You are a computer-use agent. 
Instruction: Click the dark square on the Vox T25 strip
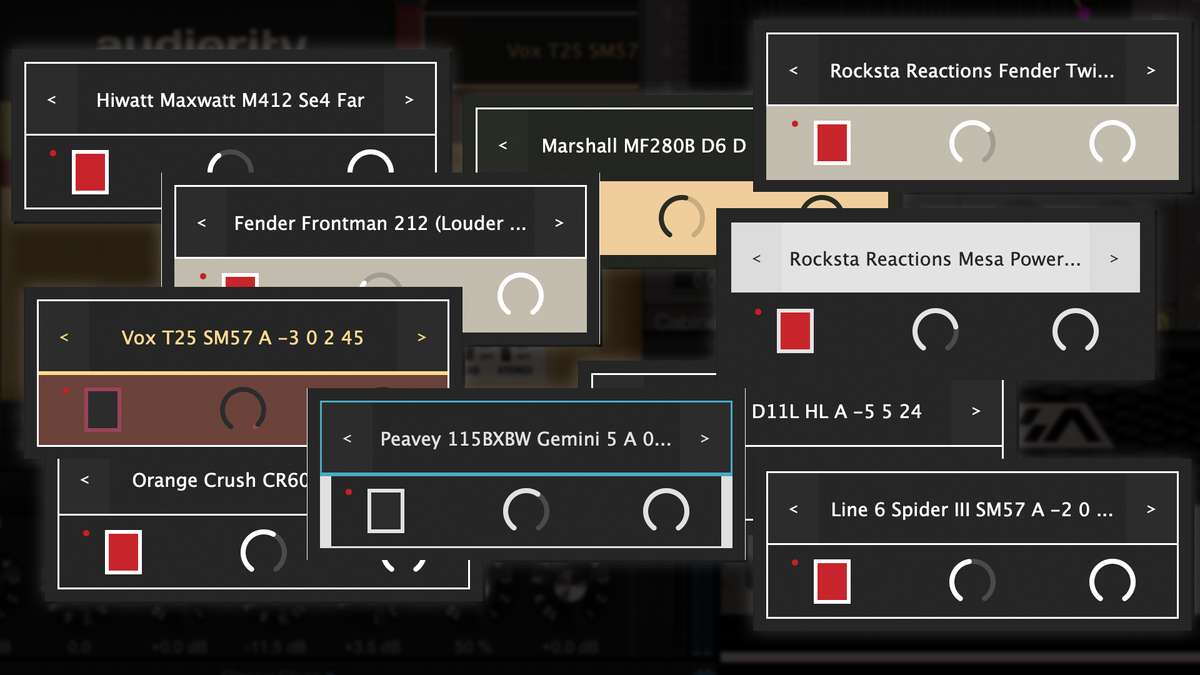105,408
